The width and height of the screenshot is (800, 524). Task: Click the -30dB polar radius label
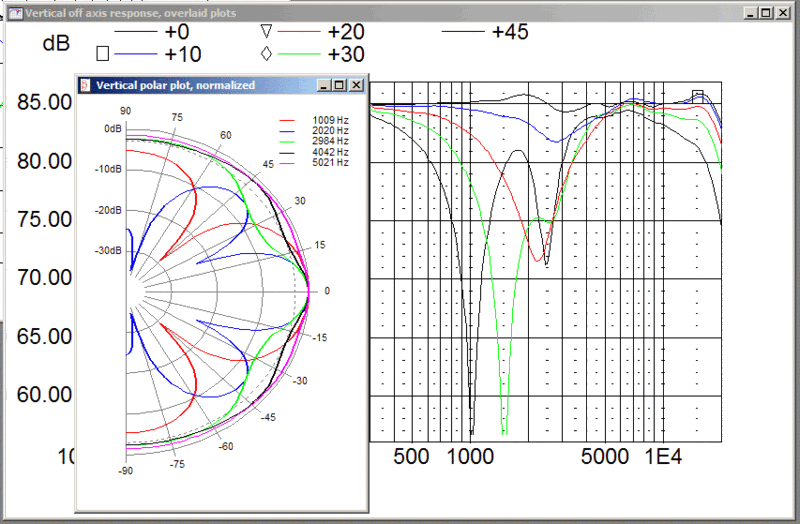(108, 251)
